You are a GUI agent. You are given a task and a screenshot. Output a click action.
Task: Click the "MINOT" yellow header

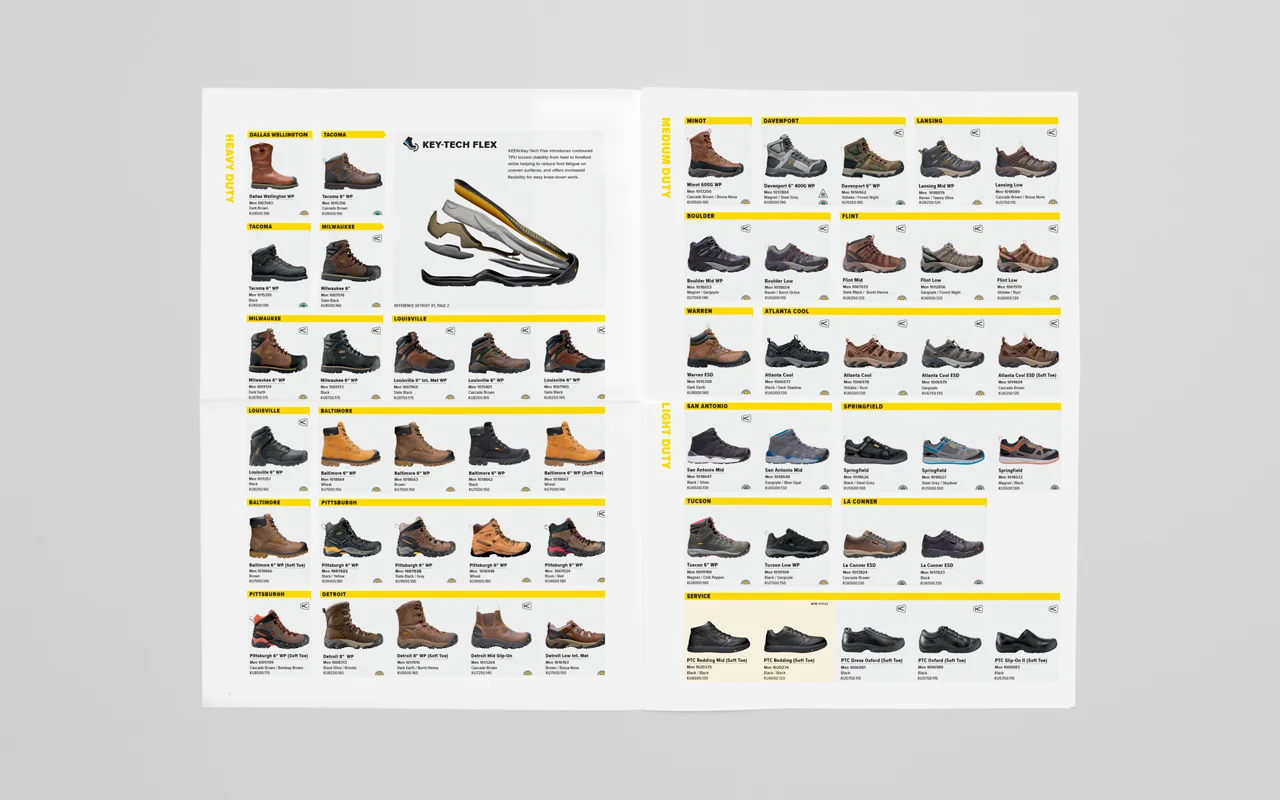pyautogui.click(x=719, y=121)
